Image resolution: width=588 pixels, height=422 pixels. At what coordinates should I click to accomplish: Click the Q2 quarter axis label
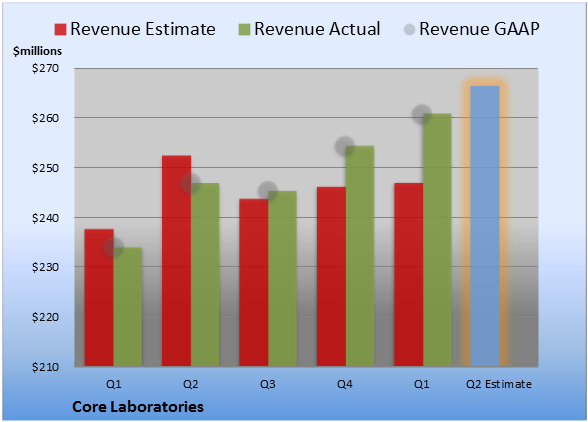coord(190,384)
